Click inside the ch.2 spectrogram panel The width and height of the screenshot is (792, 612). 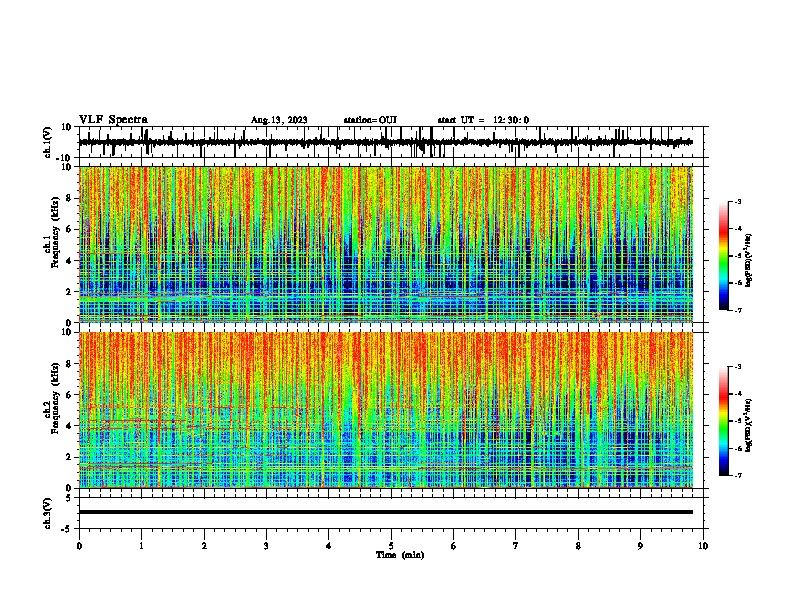pos(386,410)
